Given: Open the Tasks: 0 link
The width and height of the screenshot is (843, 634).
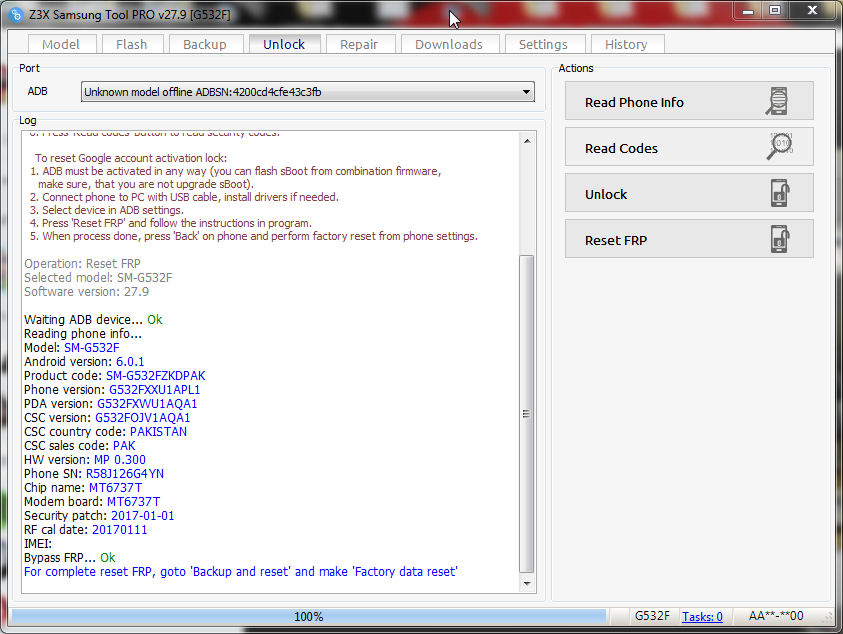Looking at the screenshot, I should point(702,616).
